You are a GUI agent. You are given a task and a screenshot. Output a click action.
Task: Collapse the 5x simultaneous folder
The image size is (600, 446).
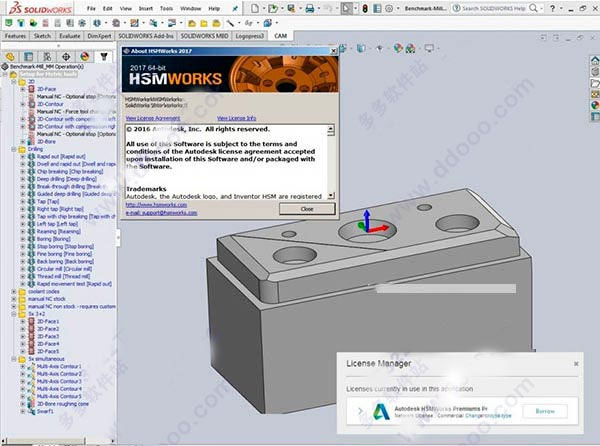pyautogui.click(x=14, y=359)
